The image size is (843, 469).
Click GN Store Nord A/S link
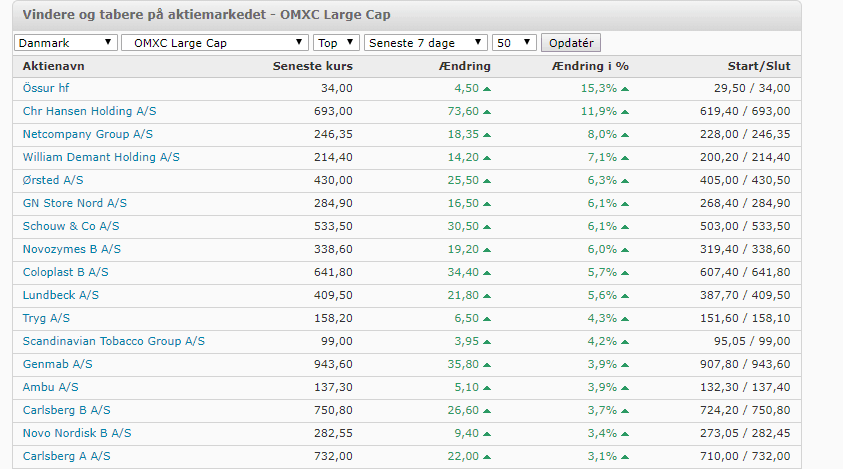(x=75, y=203)
